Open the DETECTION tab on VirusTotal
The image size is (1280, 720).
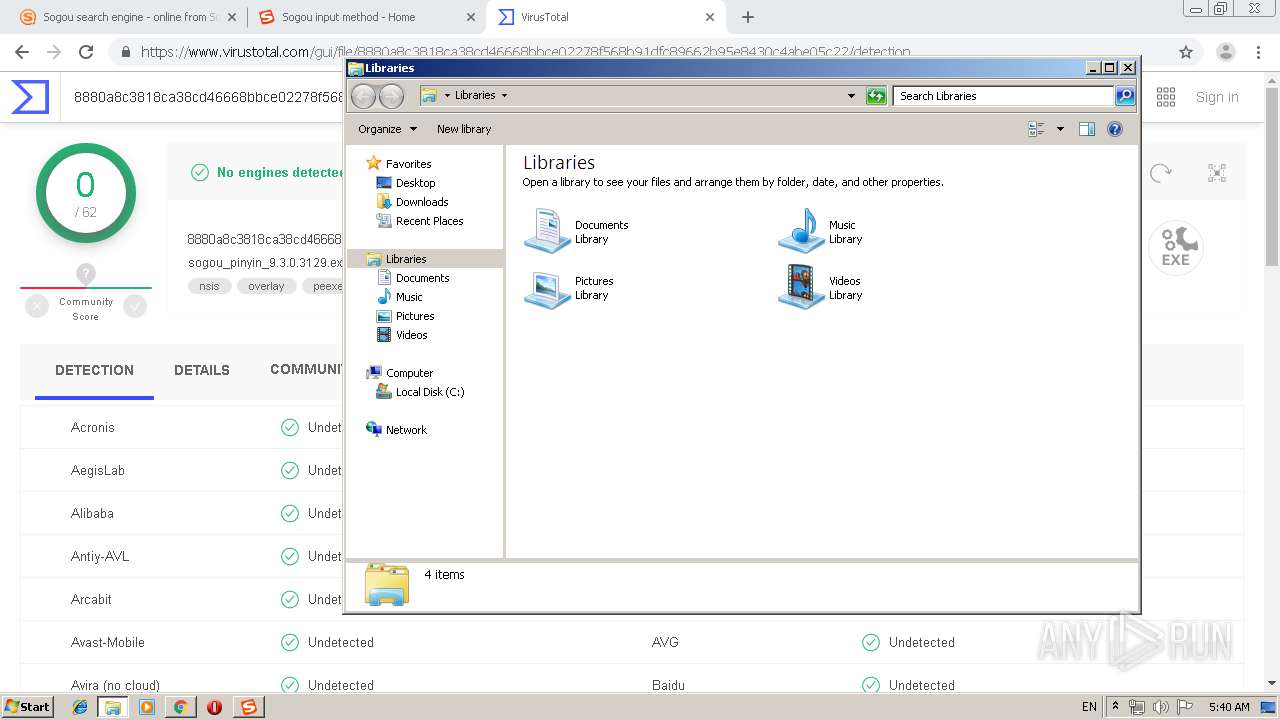(x=94, y=370)
